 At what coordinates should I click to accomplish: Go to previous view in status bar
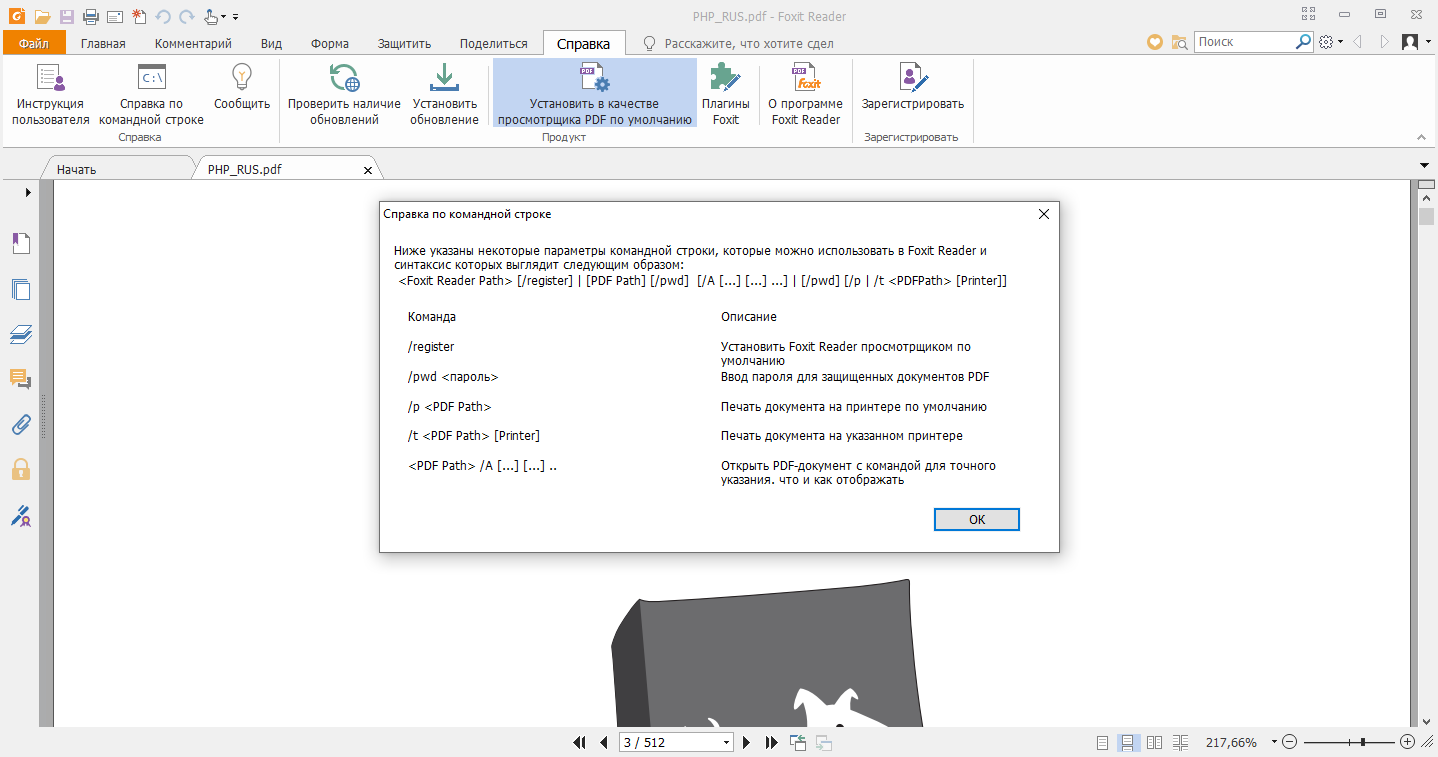(798, 742)
